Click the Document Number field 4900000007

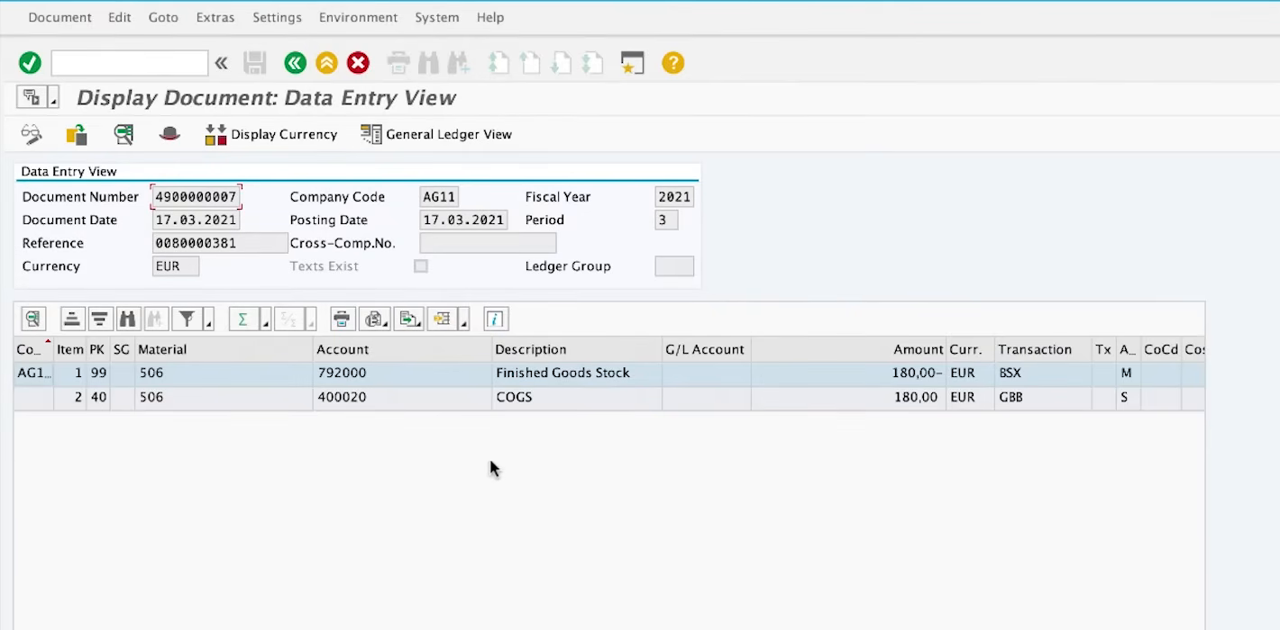[196, 197]
